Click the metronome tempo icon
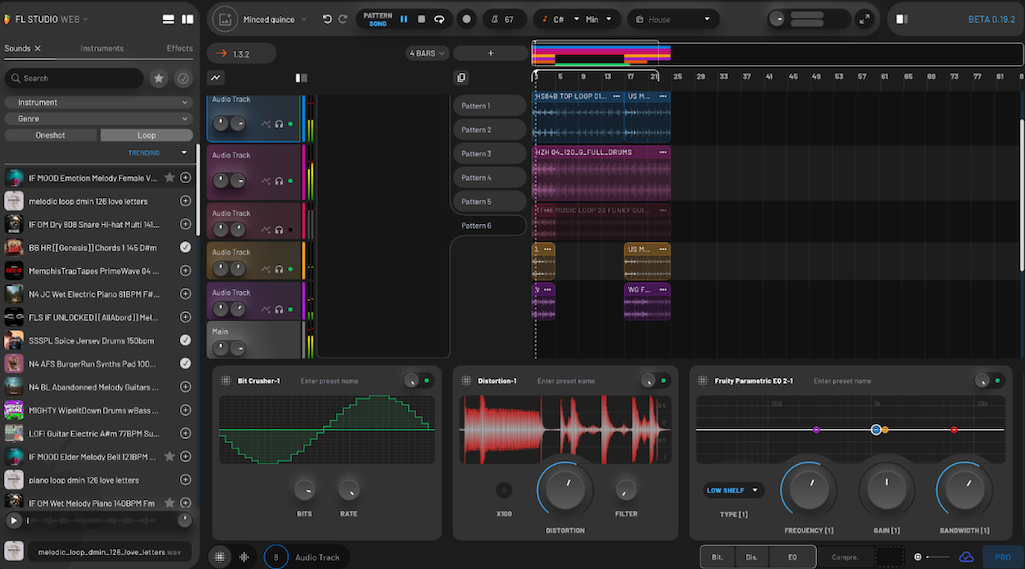The image size is (1025, 569). (493, 19)
